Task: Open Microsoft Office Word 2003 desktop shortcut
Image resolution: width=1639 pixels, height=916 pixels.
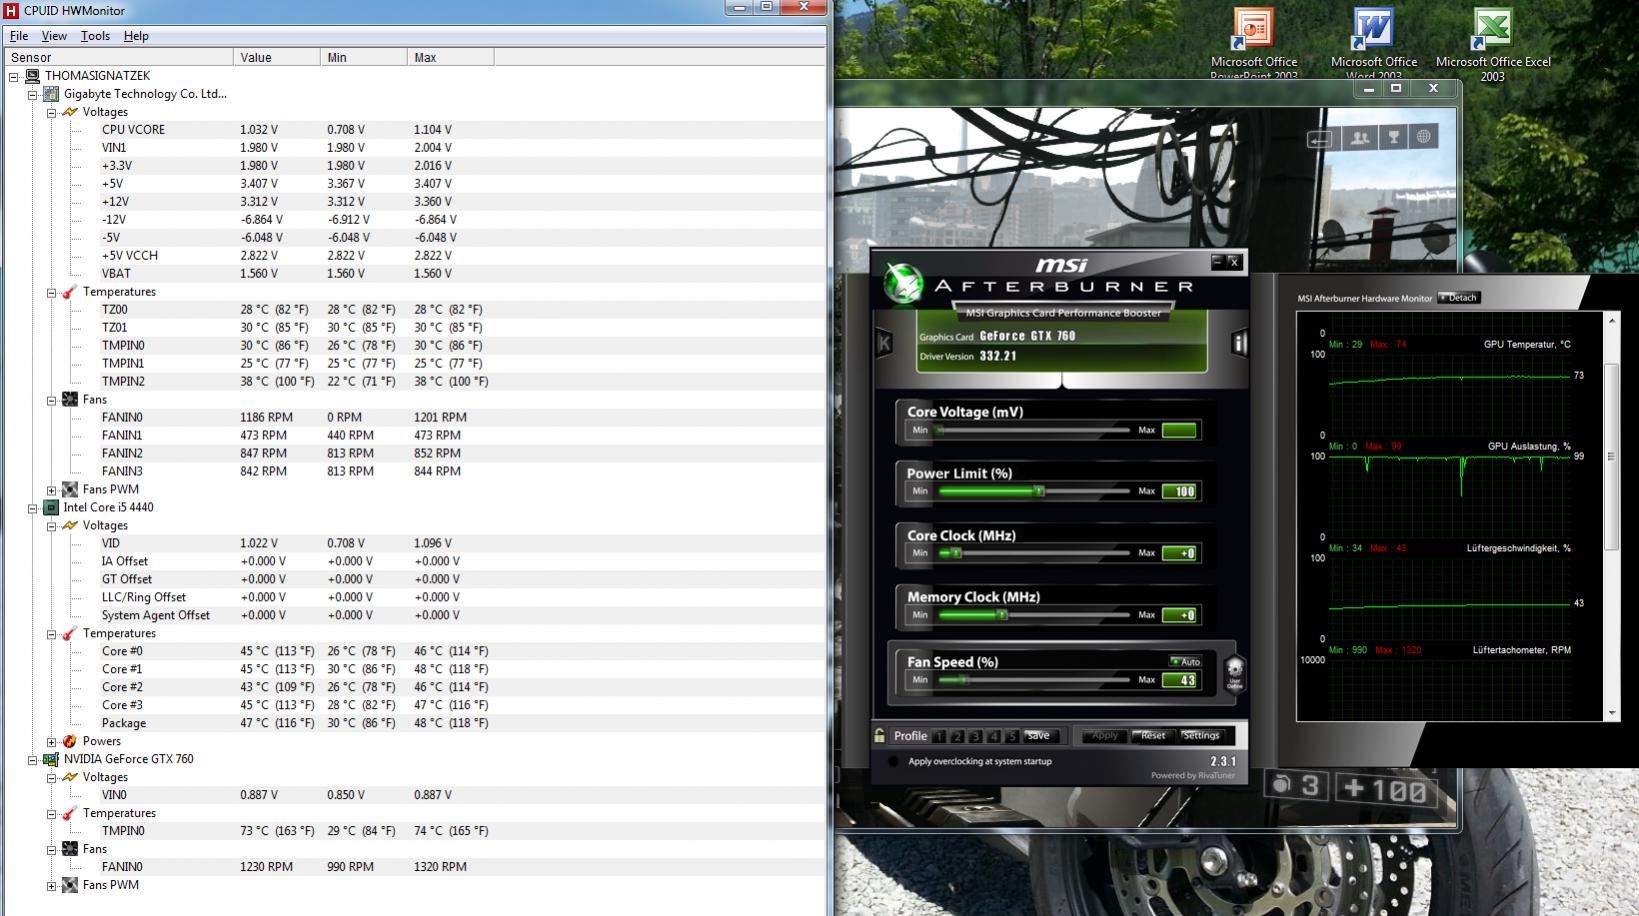Action: tap(1374, 44)
